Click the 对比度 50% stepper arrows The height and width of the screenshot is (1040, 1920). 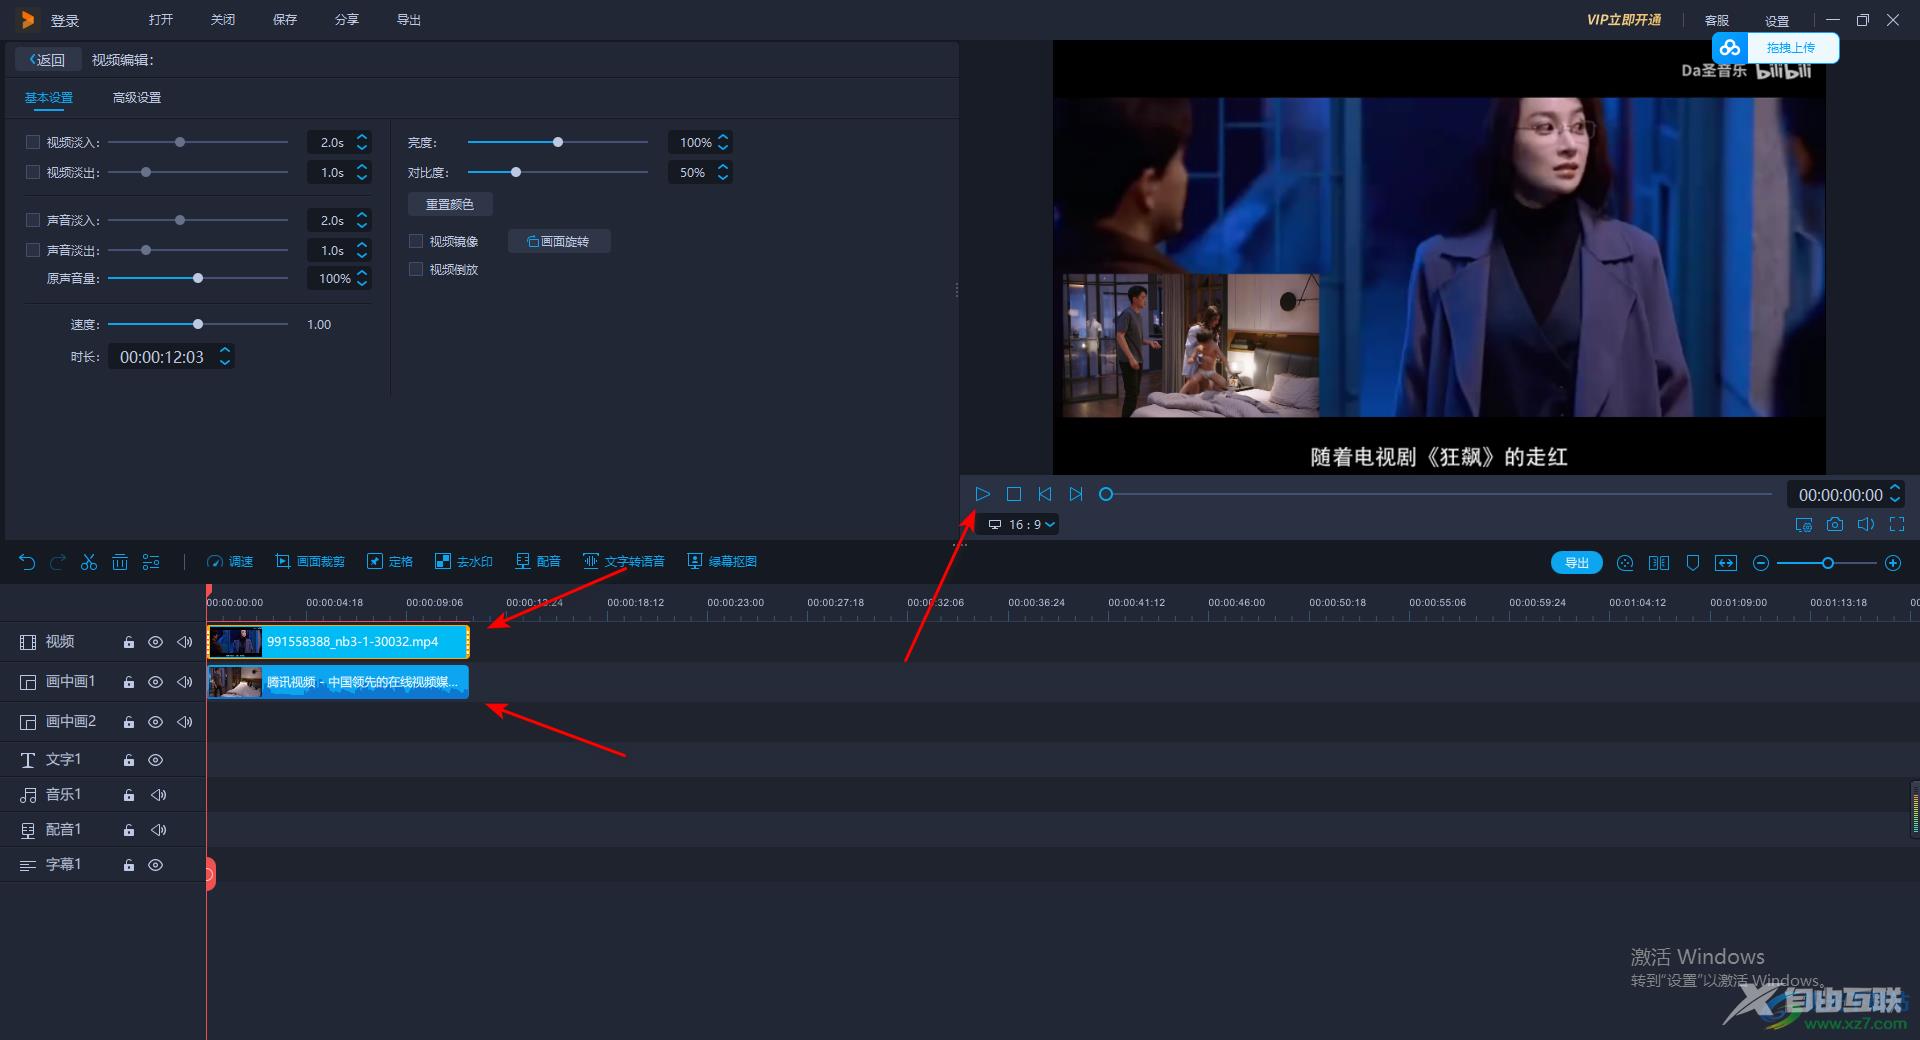[x=723, y=172]
